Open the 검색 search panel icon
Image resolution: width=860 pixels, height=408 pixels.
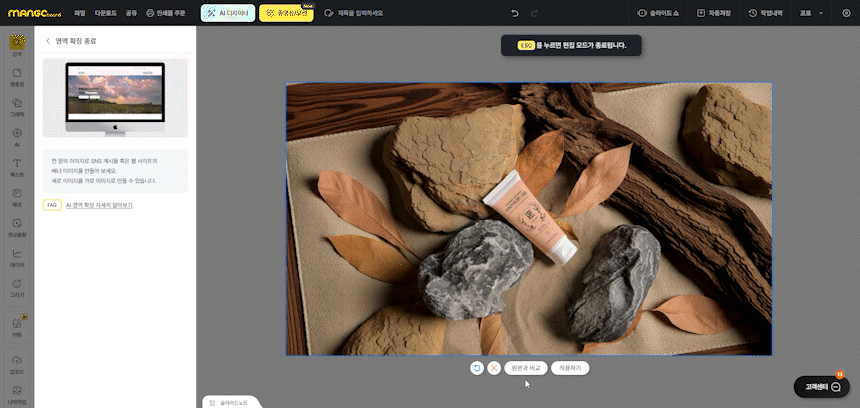click(17, 45)
